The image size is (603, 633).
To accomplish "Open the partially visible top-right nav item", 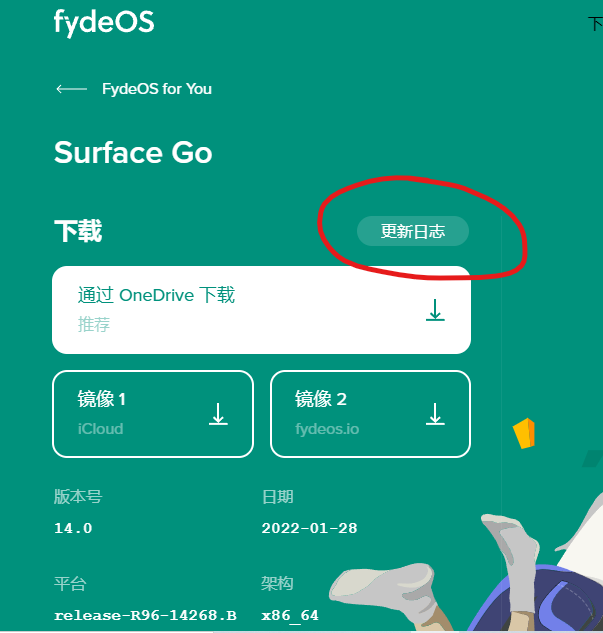I will pos(595,24).
